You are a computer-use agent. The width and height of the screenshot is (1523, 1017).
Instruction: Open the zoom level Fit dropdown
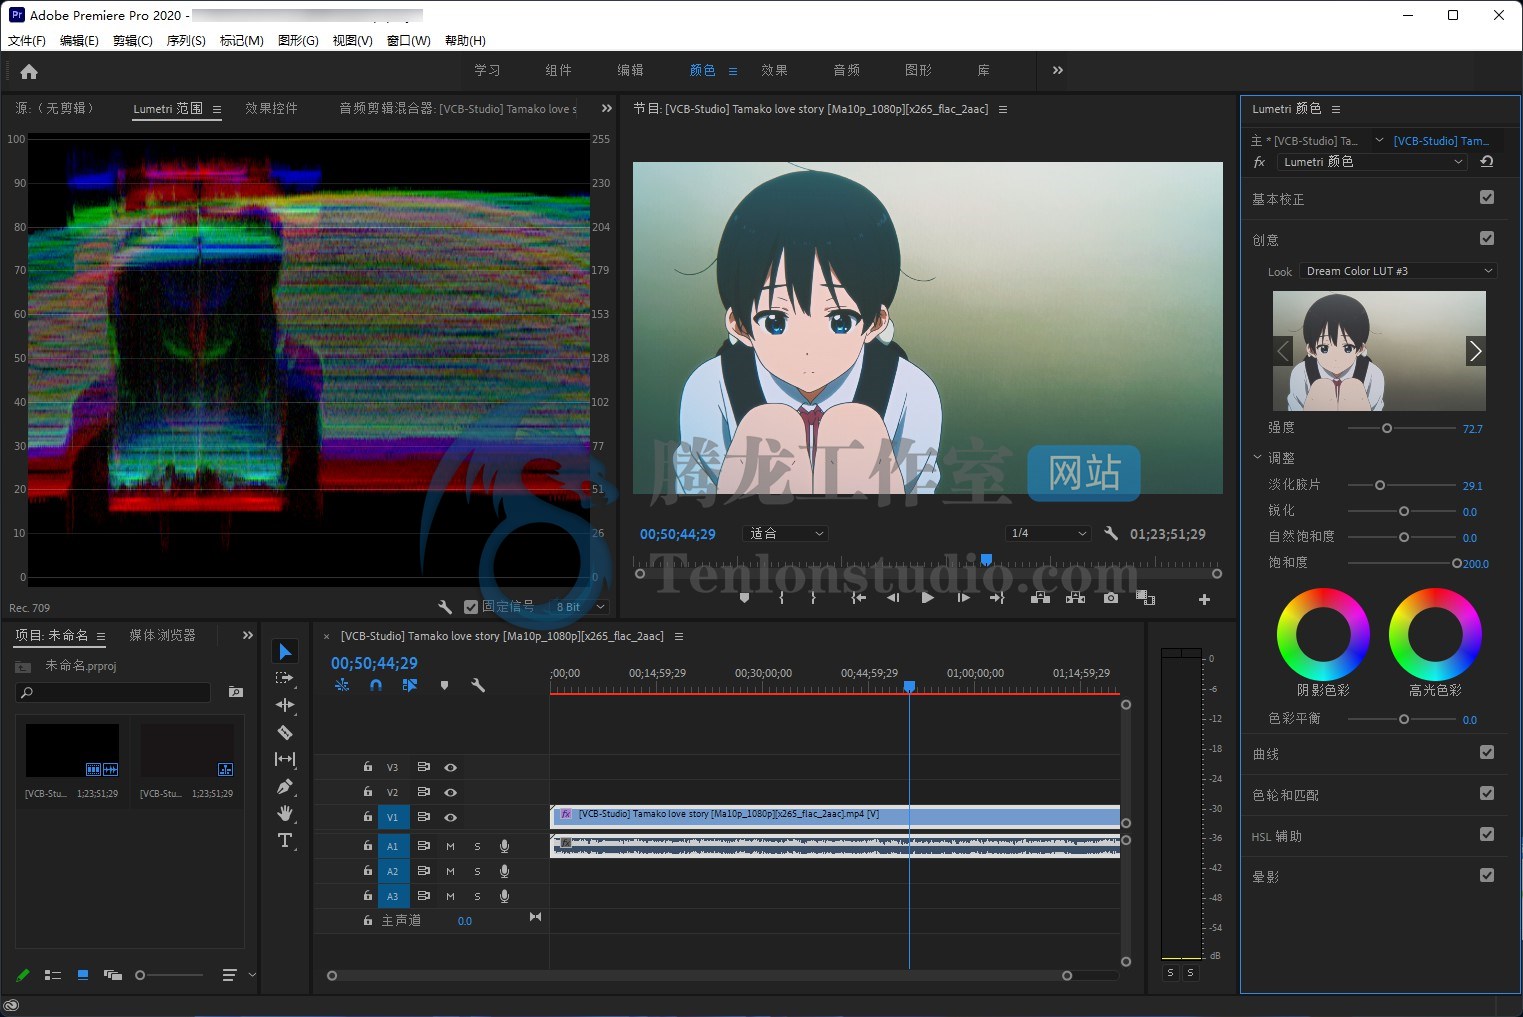point(786,534)
